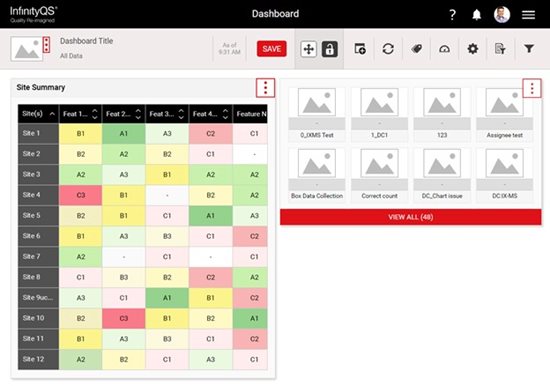Select the red C3 cell for Site 4

coord(81,195)
